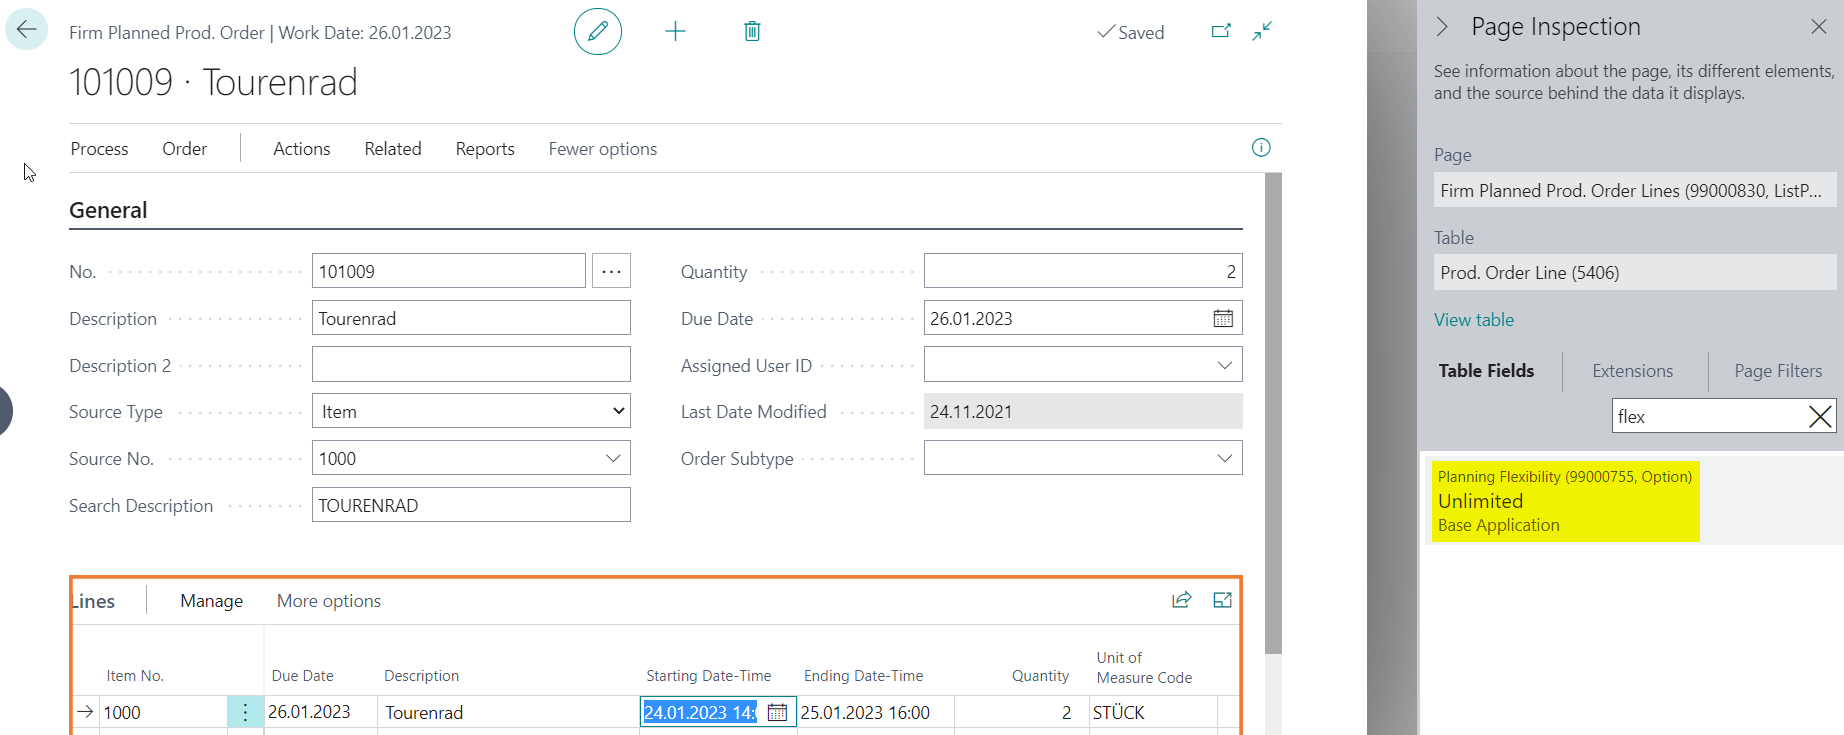Switch to the Extensions tab
Viewport: 1844px width, 735px height.
pyautogui.click(x=1632, y=371)
